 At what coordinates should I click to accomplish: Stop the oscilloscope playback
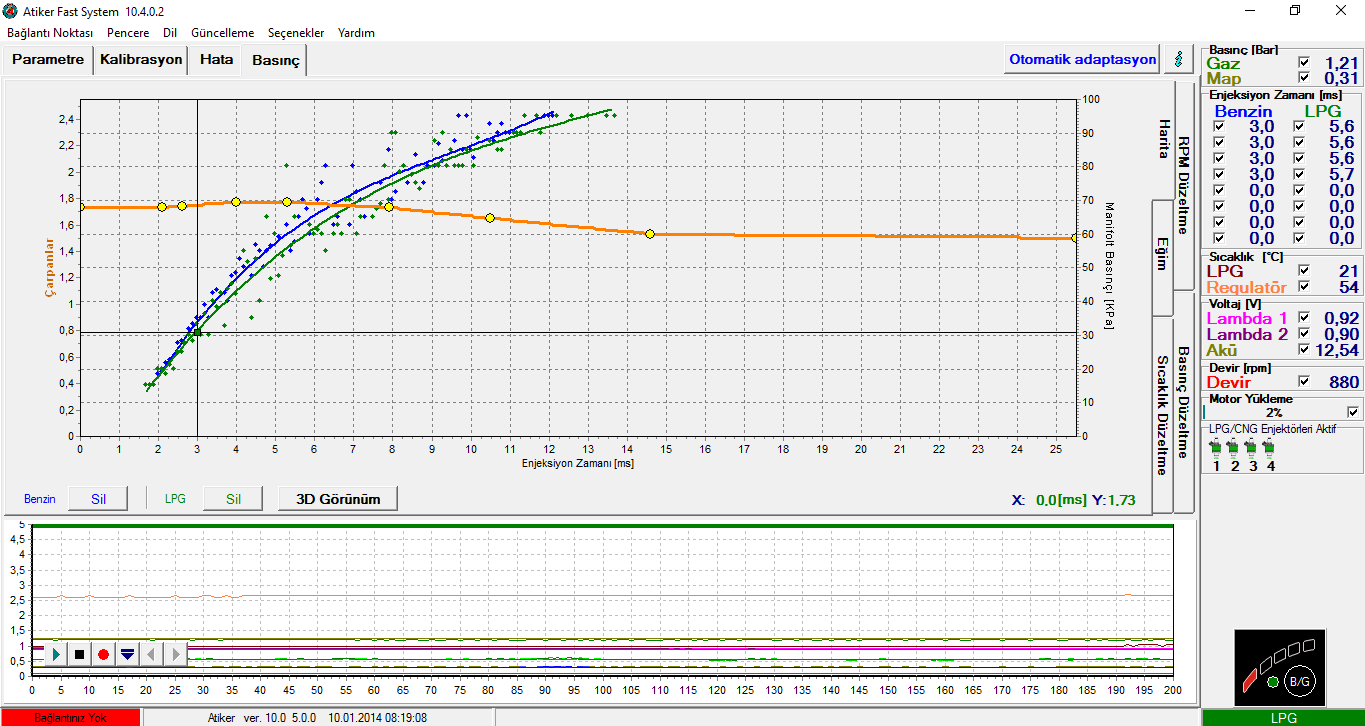pos(80,654)
